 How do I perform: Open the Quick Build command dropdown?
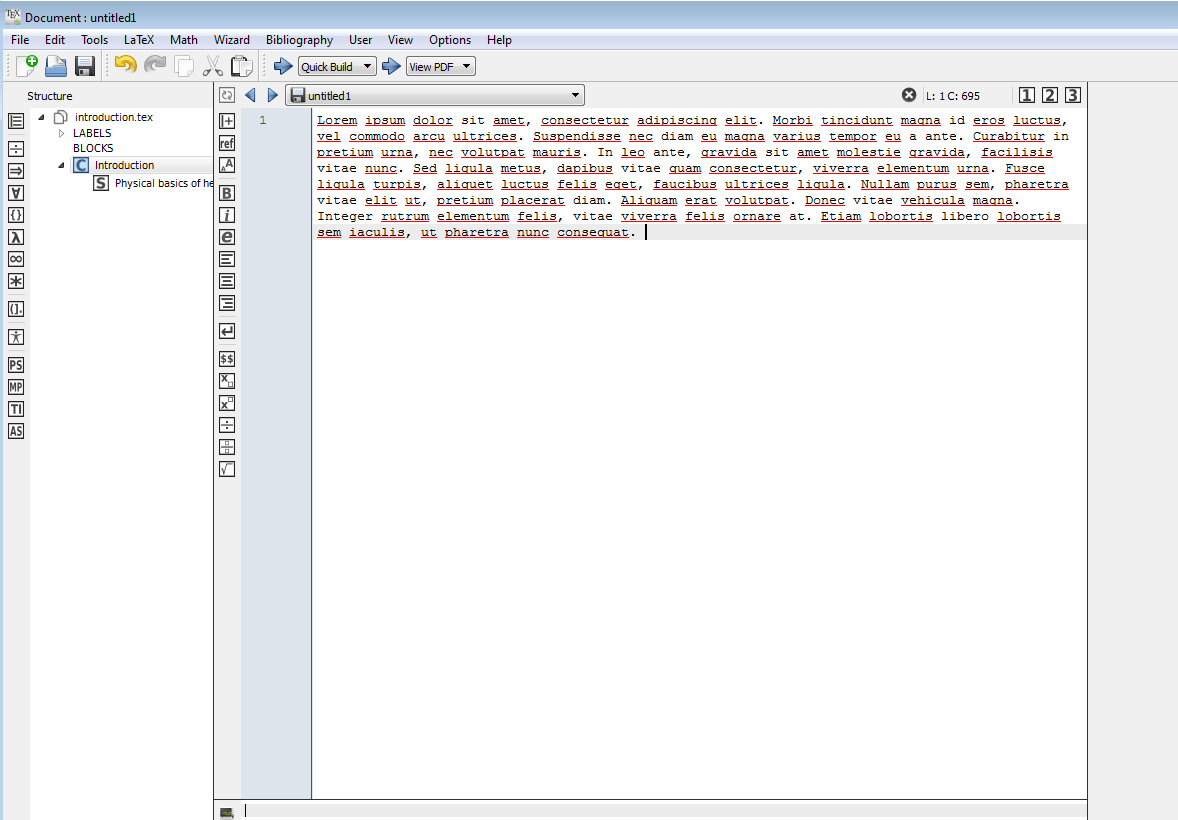pyautogui.click(x=337, y=66)
